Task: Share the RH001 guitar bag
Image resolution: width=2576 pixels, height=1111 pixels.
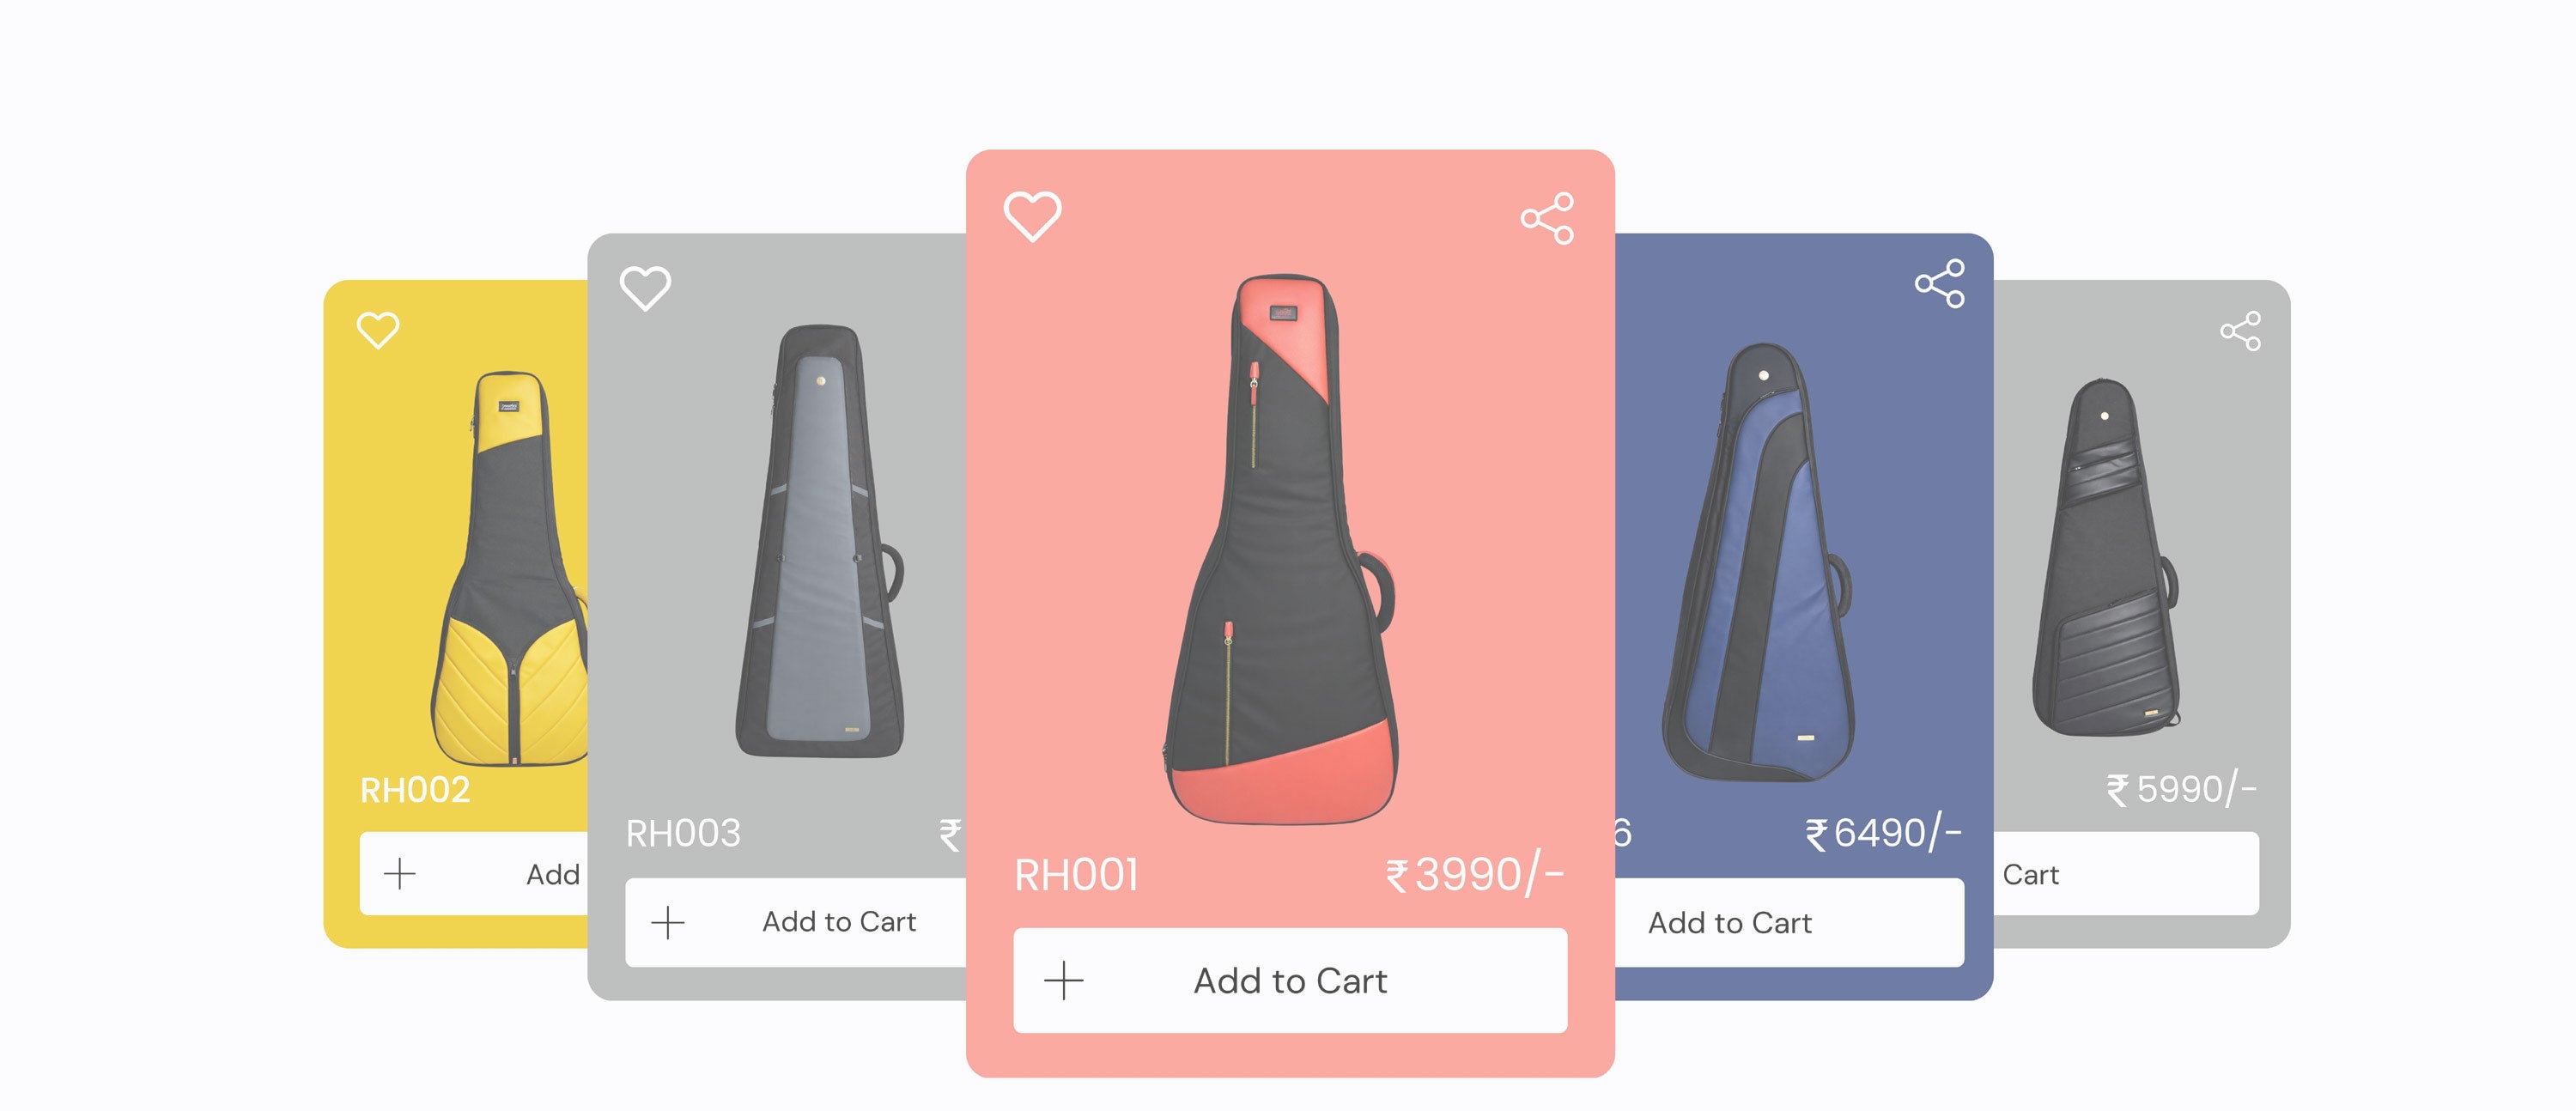Action: tap(1547, 218)
